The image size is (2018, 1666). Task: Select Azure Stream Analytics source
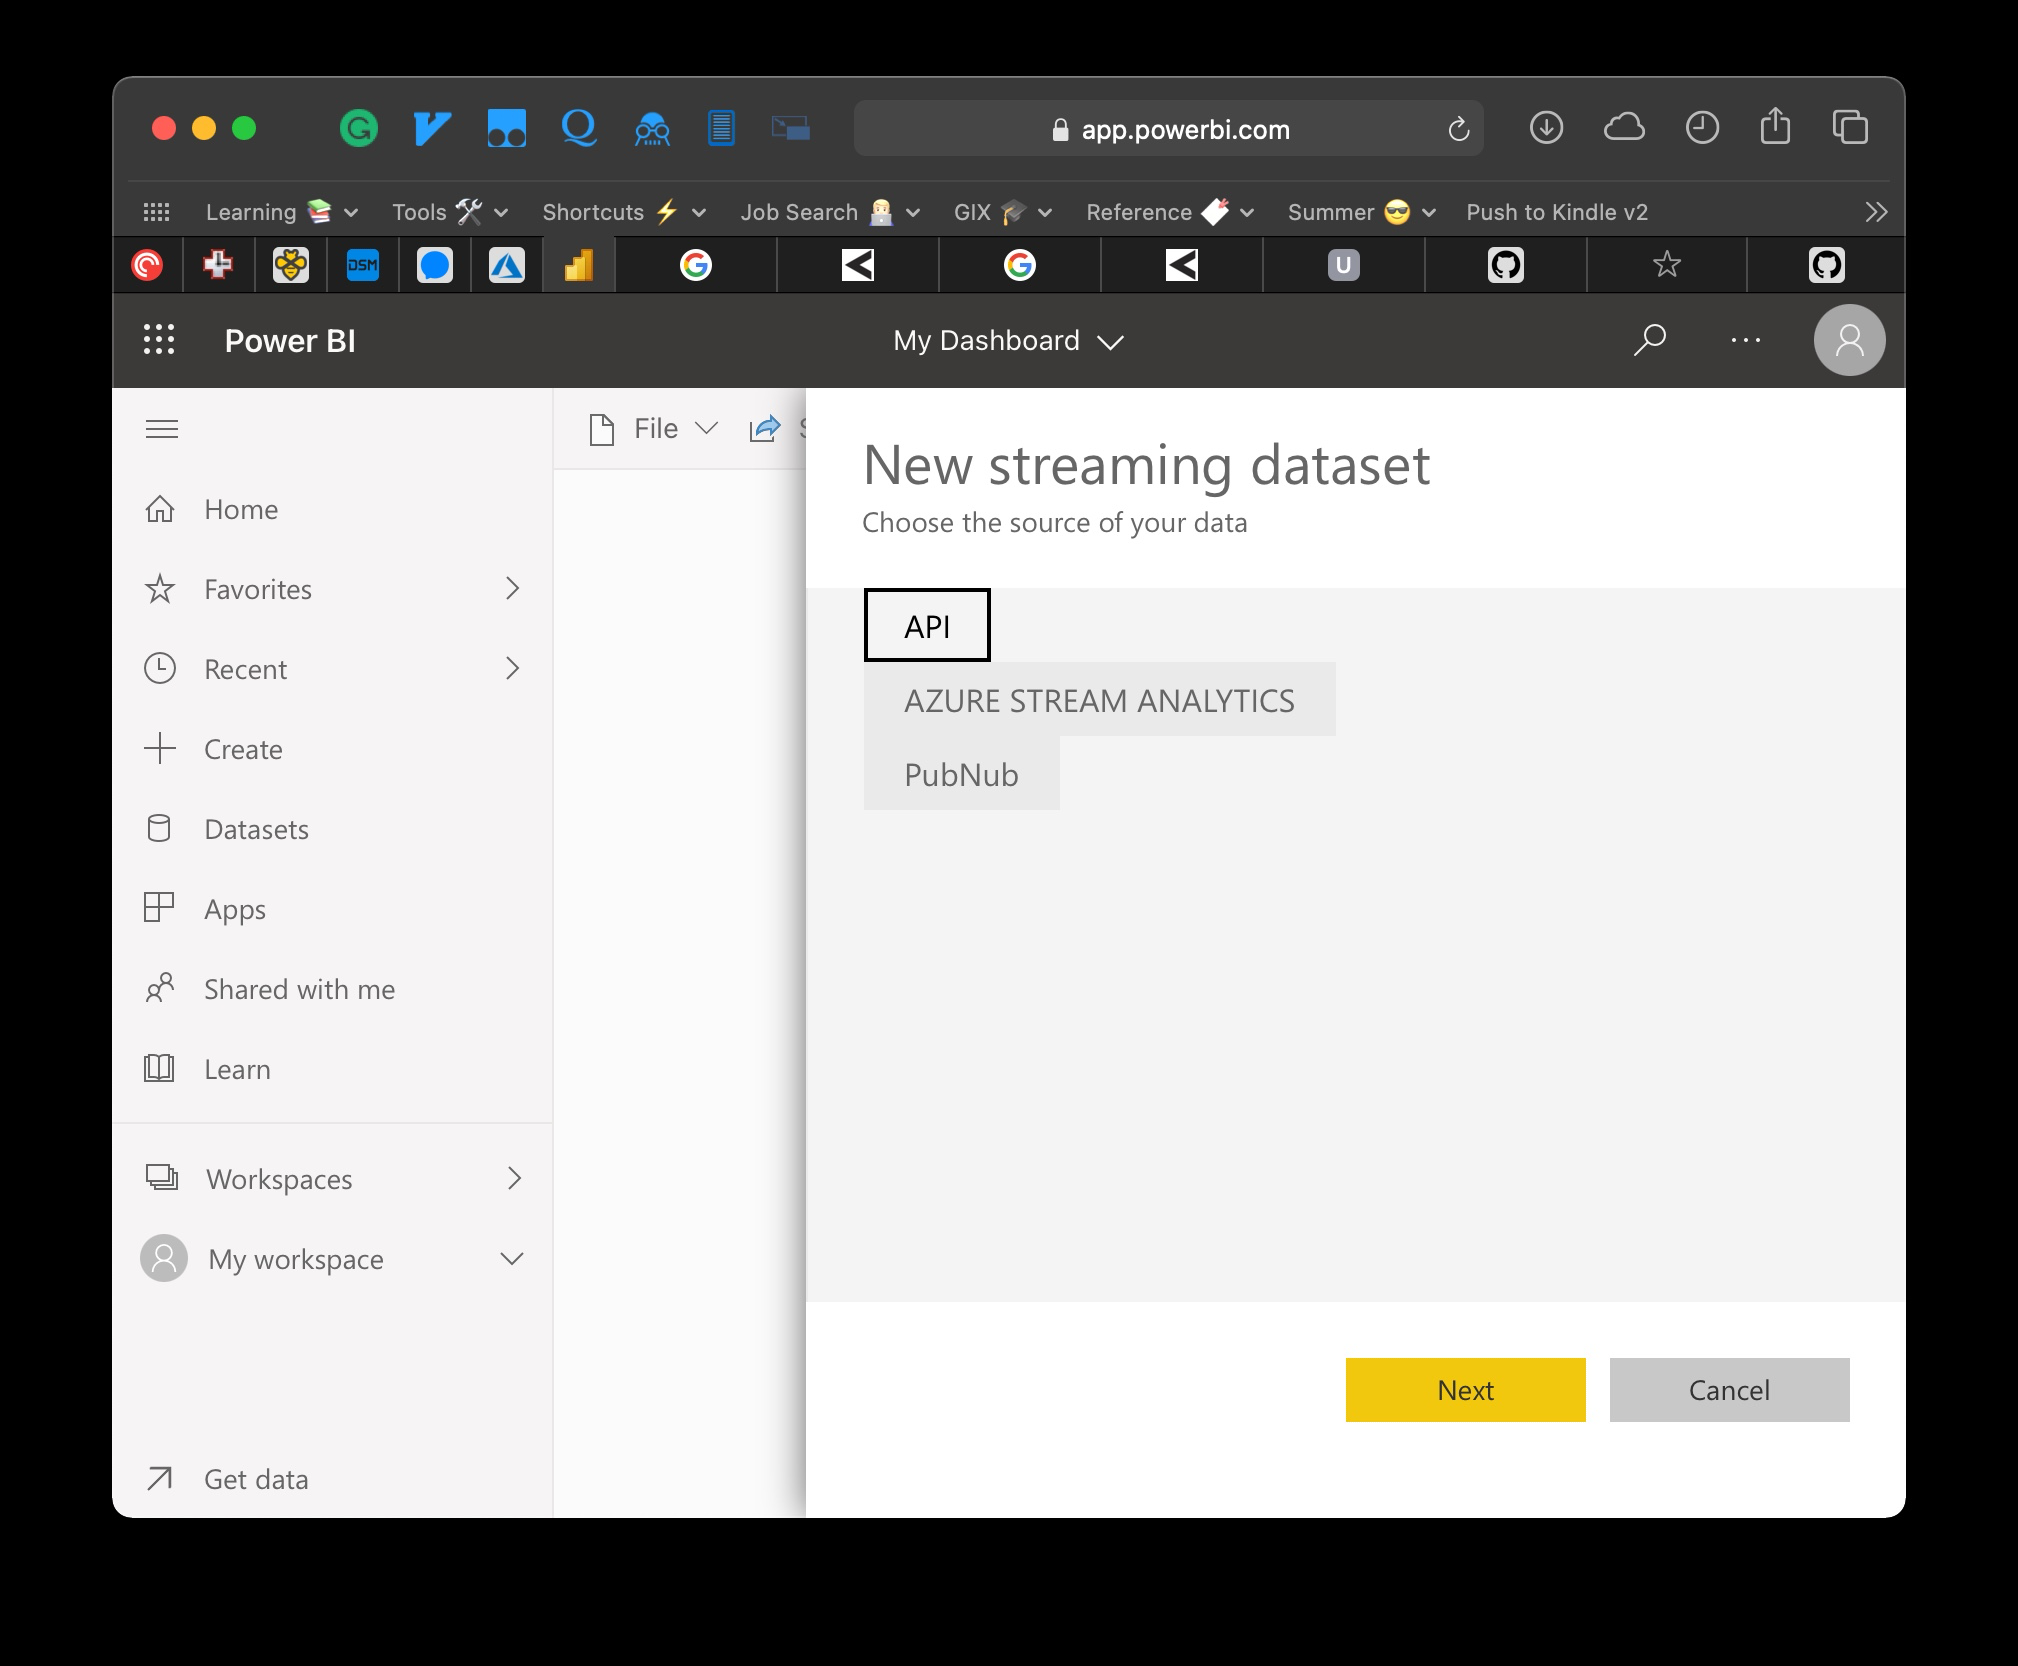(x=1099, y=700)
